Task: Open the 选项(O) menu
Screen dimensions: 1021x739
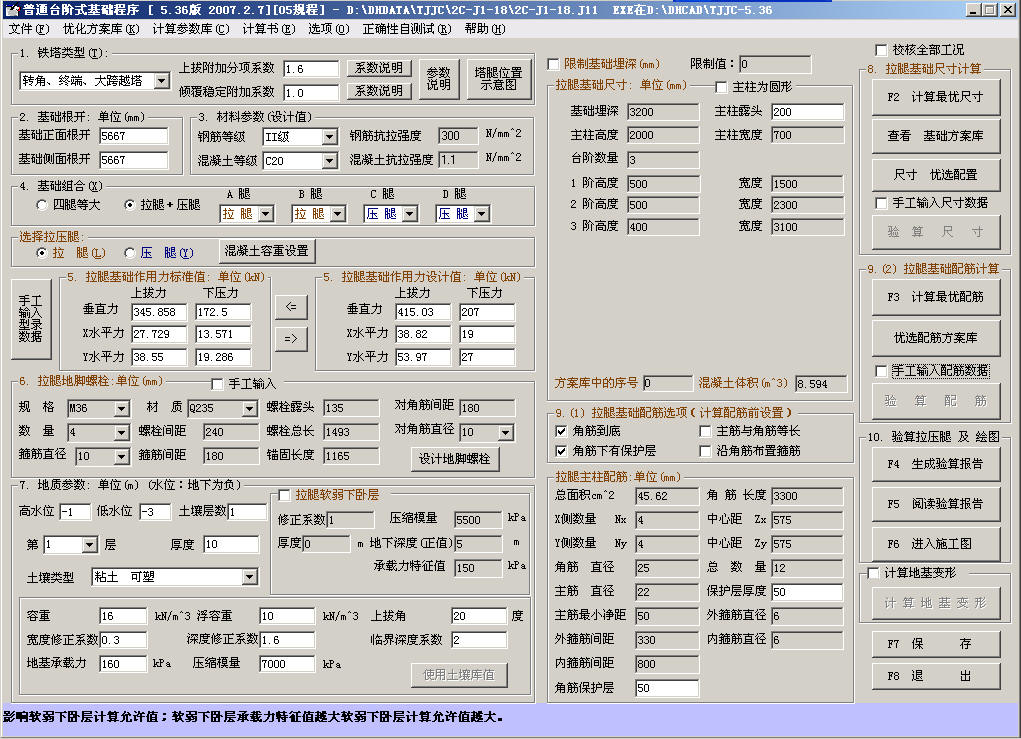Action: pos(328,29)
